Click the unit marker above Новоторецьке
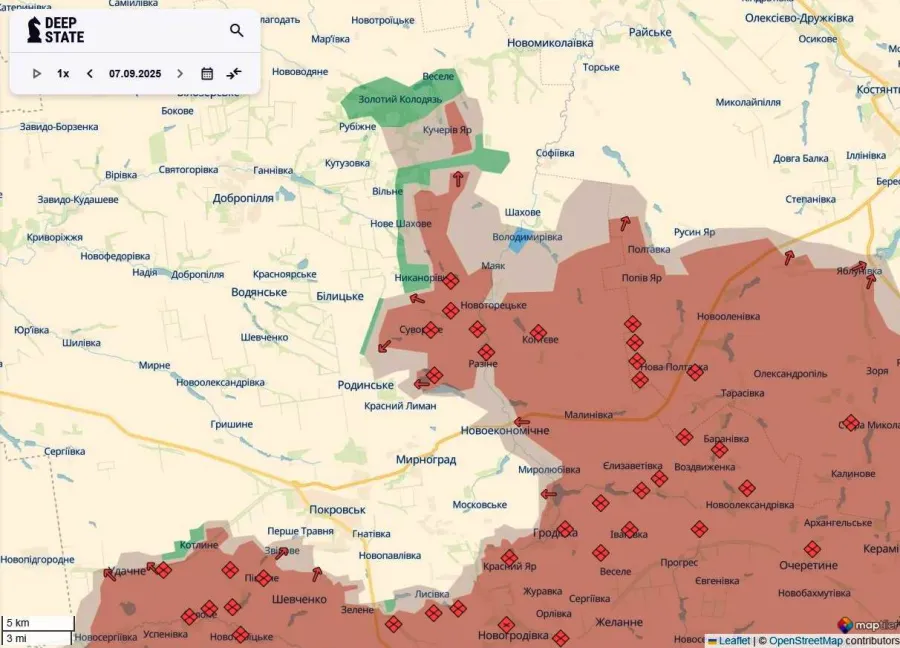 pyautogui.click(x=451, y=281)
